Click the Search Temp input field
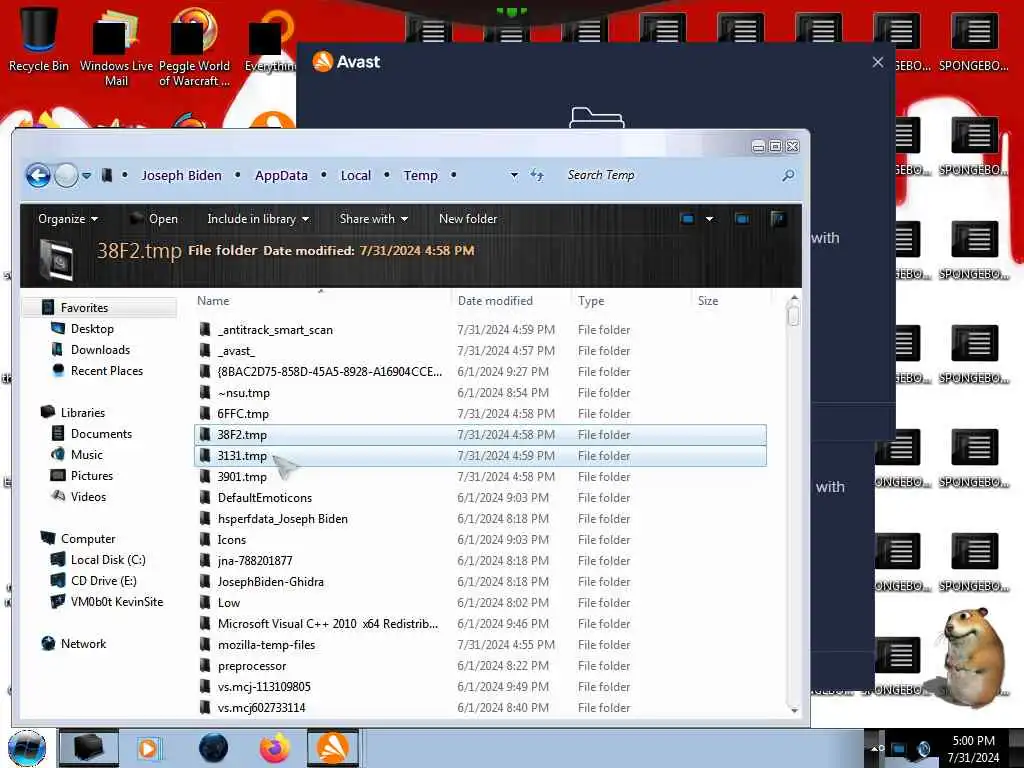This screenshot has width=1024, height=768. [669, 175]
